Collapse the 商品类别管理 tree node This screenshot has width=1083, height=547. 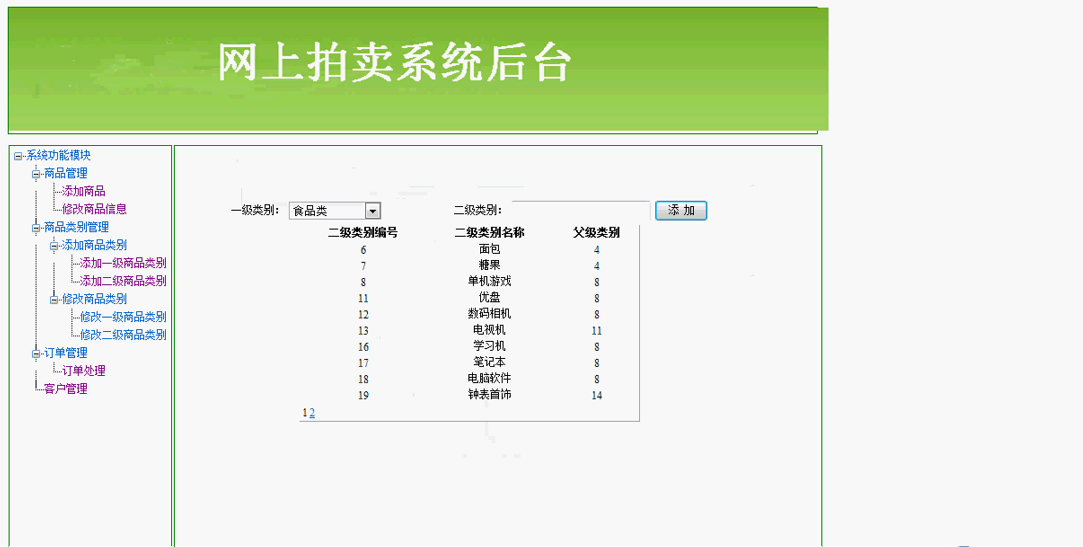[36, 228]
